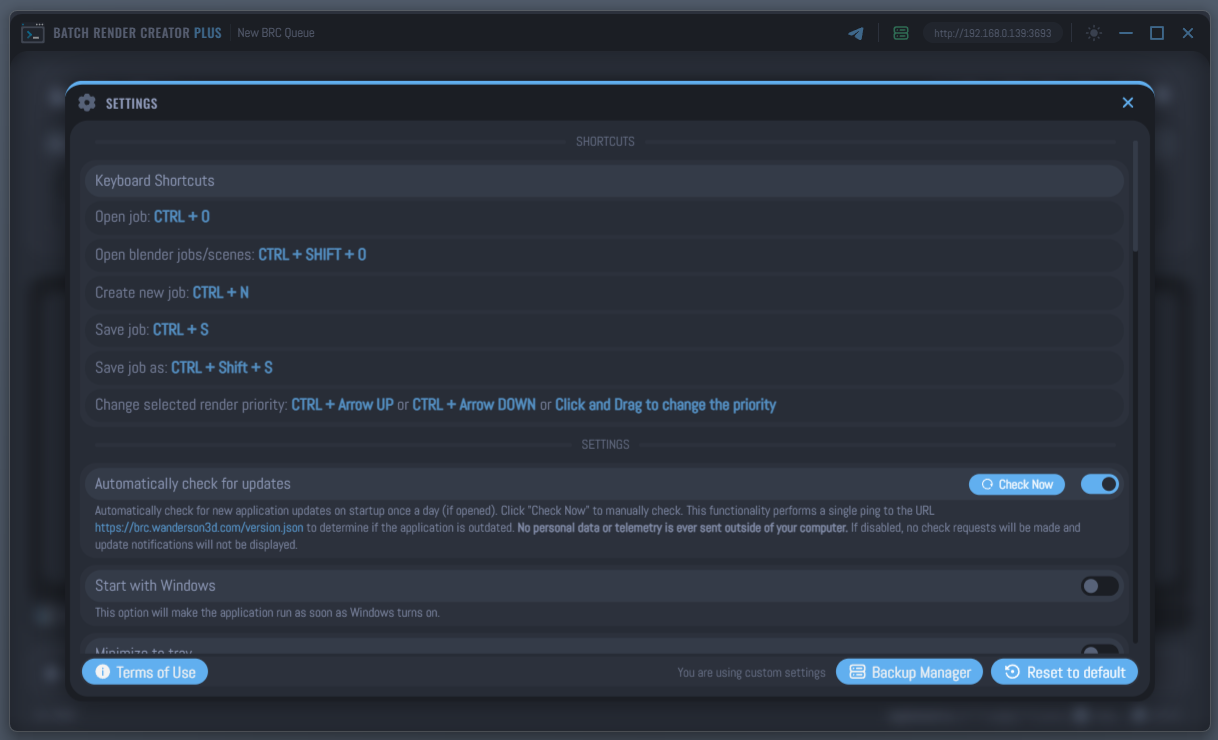Click 'You are using custom settings' text

[x=751, y=673]
